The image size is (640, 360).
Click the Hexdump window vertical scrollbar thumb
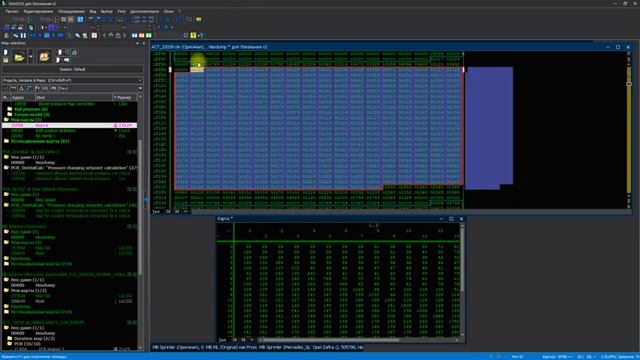click(629, 84)
